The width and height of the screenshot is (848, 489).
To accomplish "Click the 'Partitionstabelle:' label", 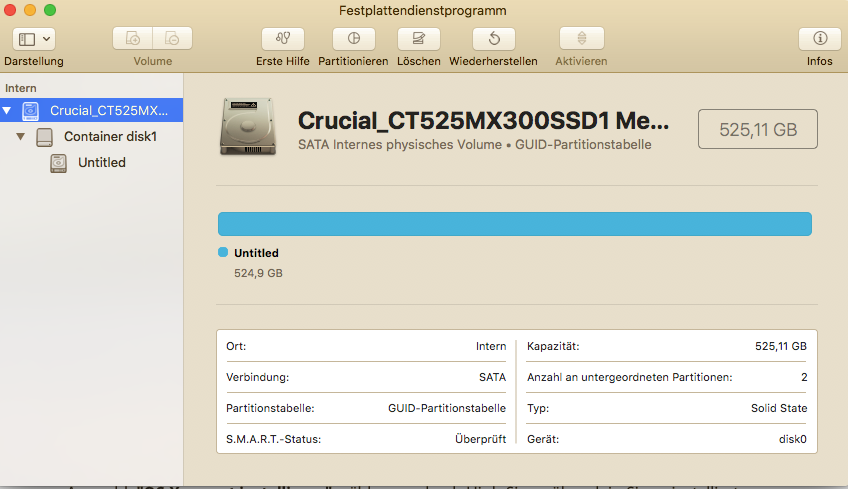I will (270, 408).
